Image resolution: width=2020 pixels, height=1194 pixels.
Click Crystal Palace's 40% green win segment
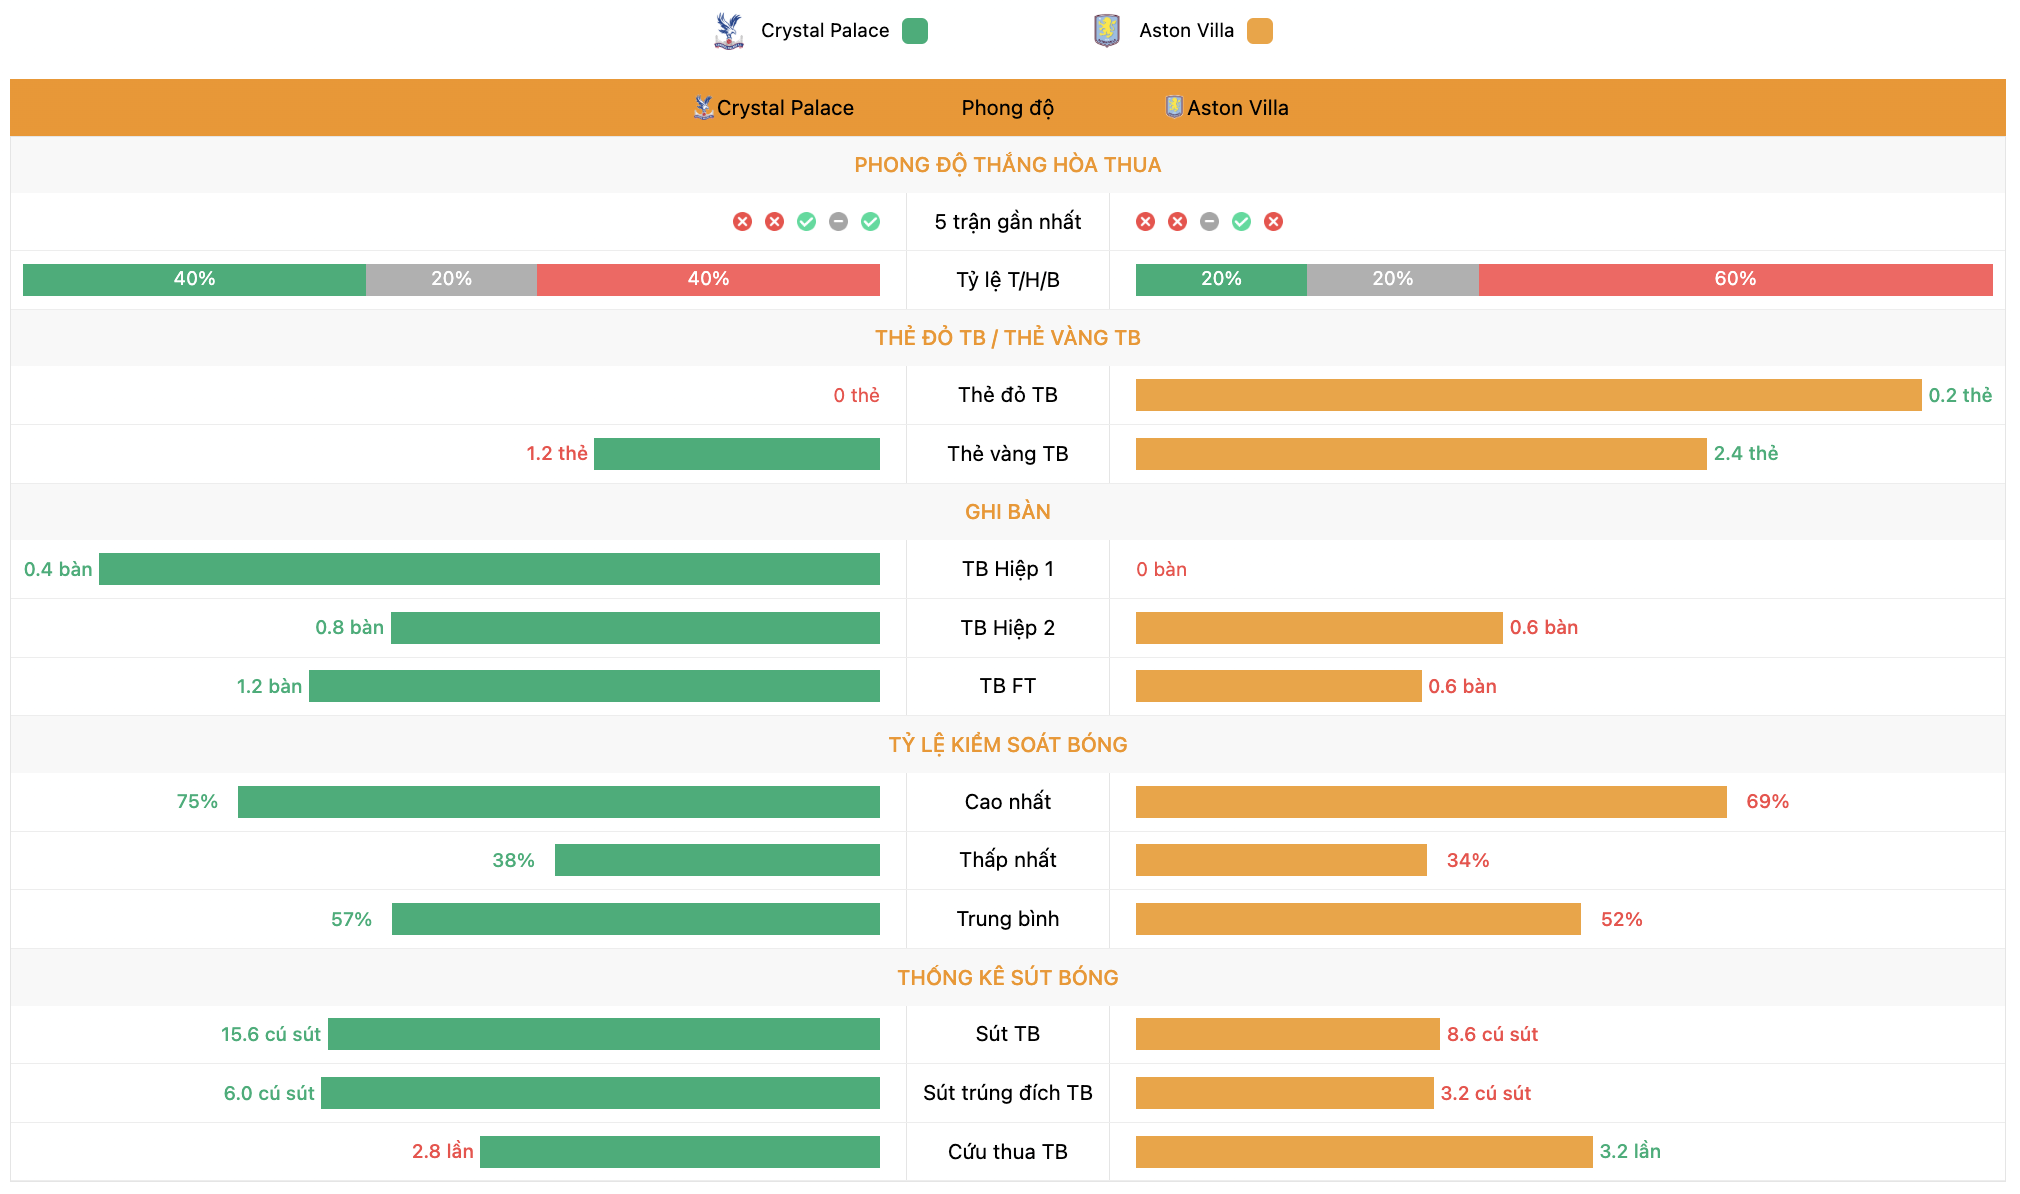point(194,280)
